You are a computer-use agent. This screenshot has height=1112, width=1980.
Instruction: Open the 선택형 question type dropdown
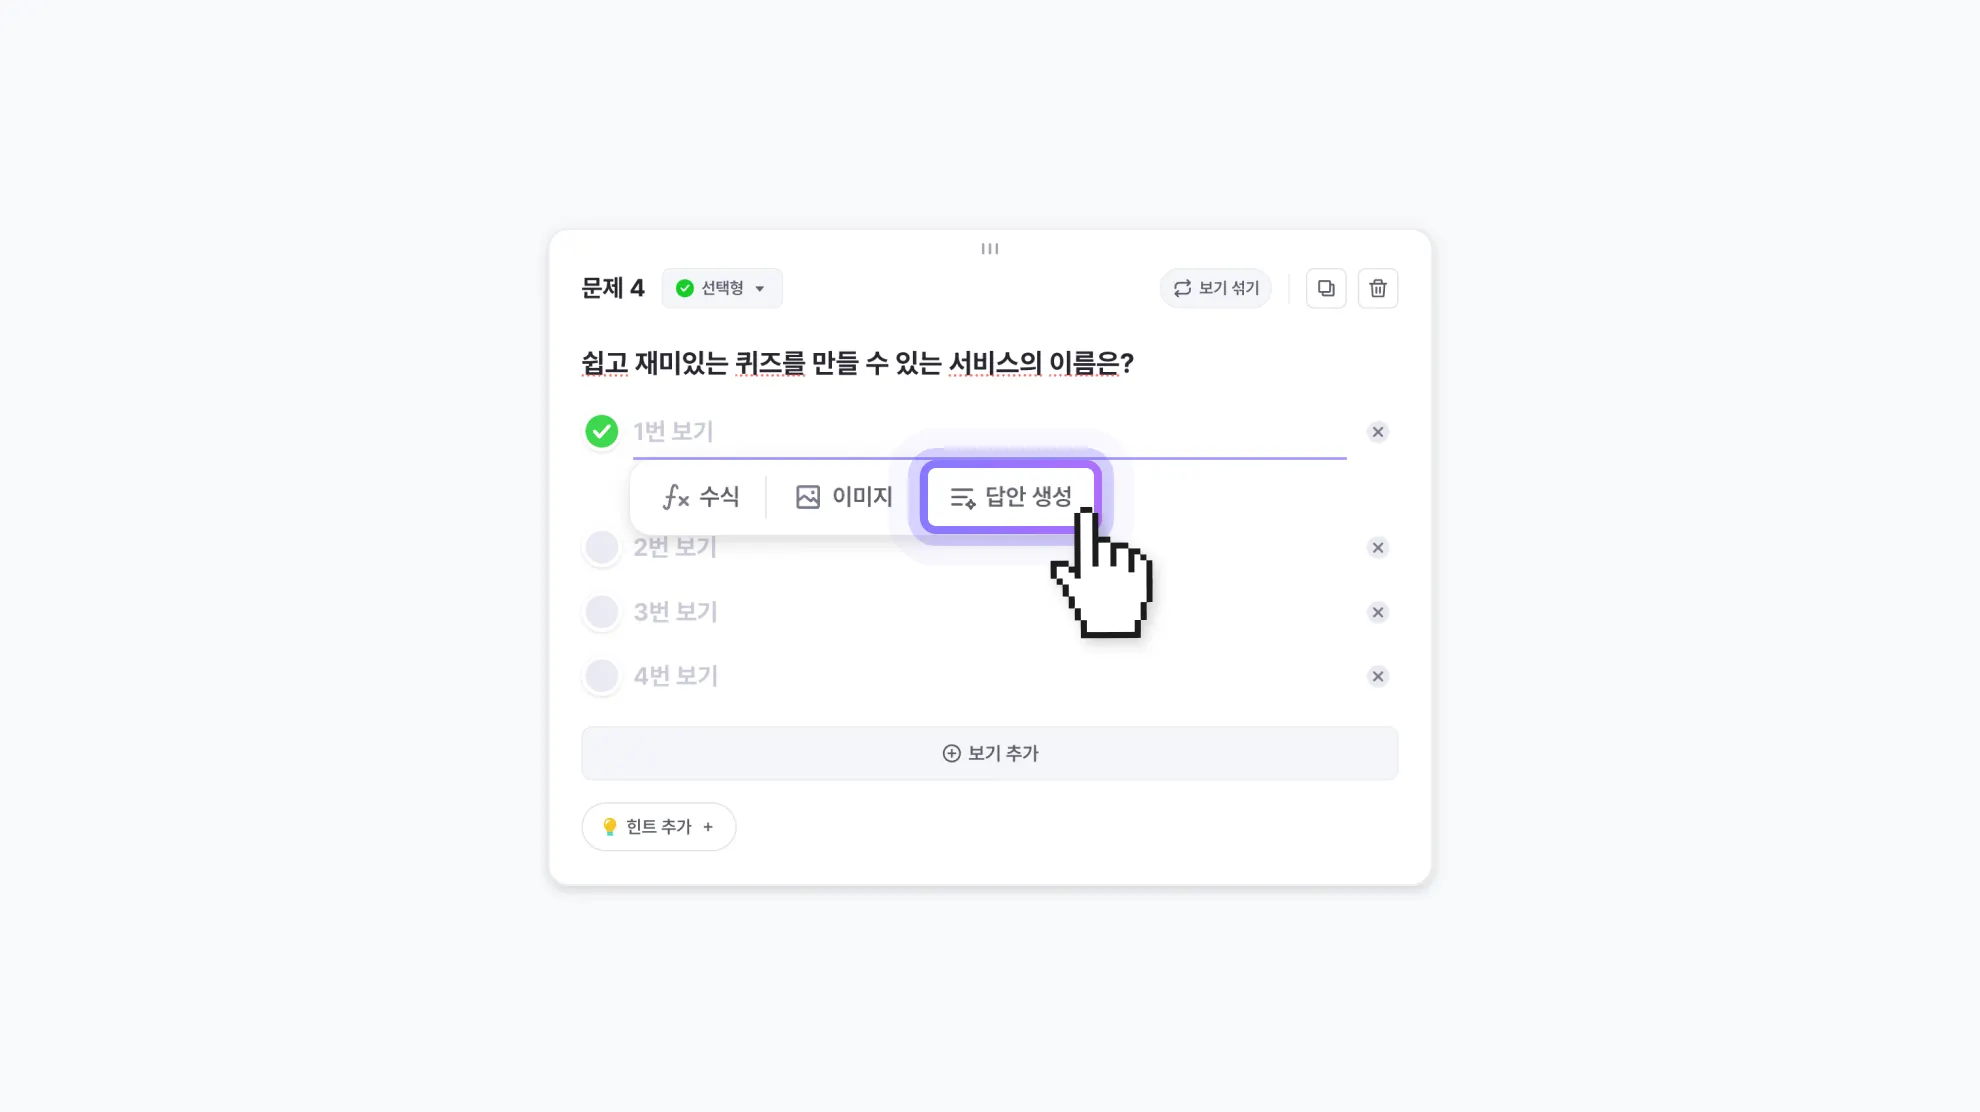point(721,288)
